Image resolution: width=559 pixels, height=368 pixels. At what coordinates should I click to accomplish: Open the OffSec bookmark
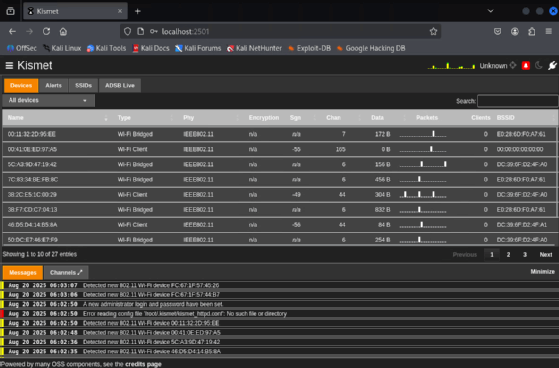[x=22, y=48]
